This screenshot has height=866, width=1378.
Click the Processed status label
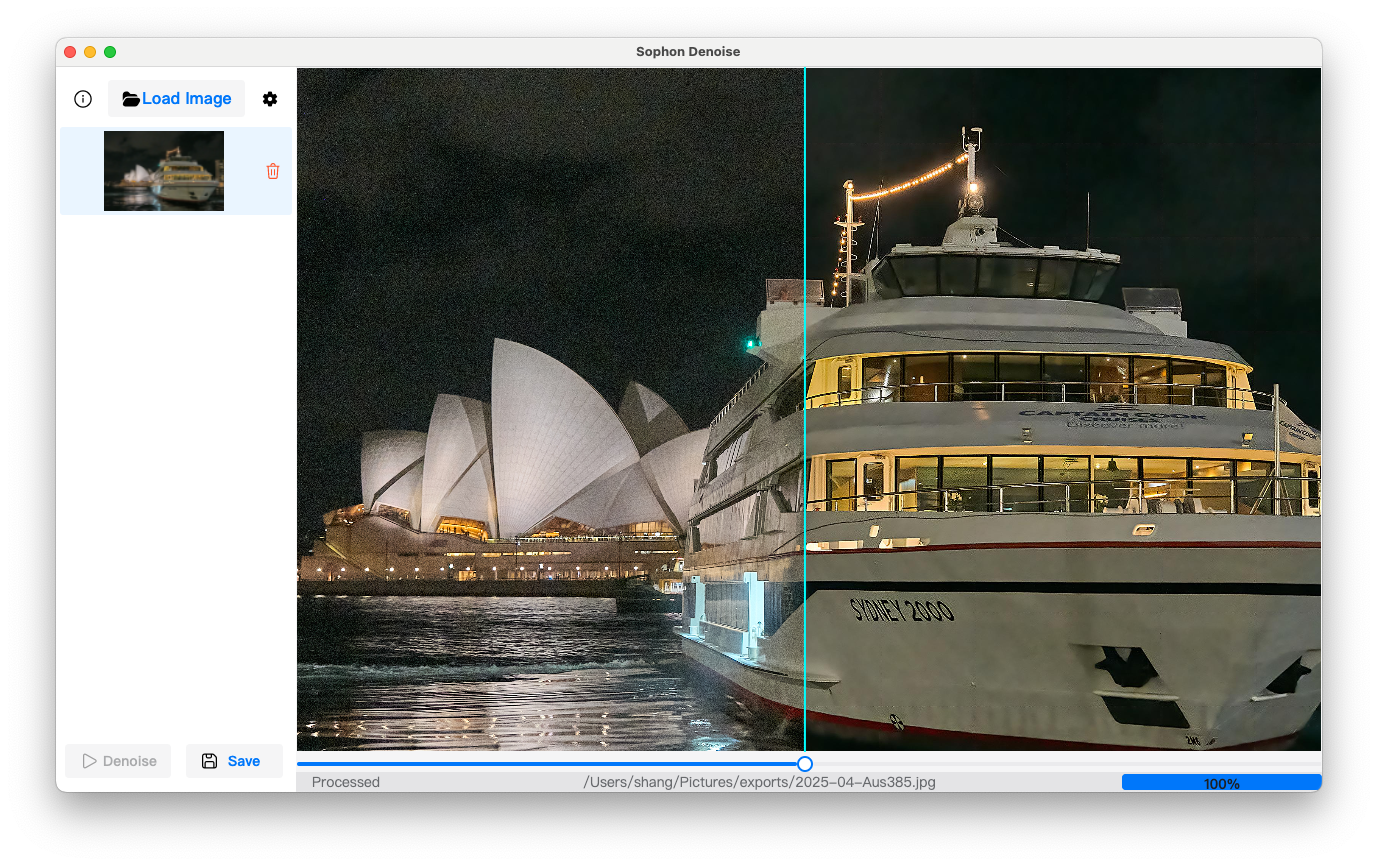(346, 782)
